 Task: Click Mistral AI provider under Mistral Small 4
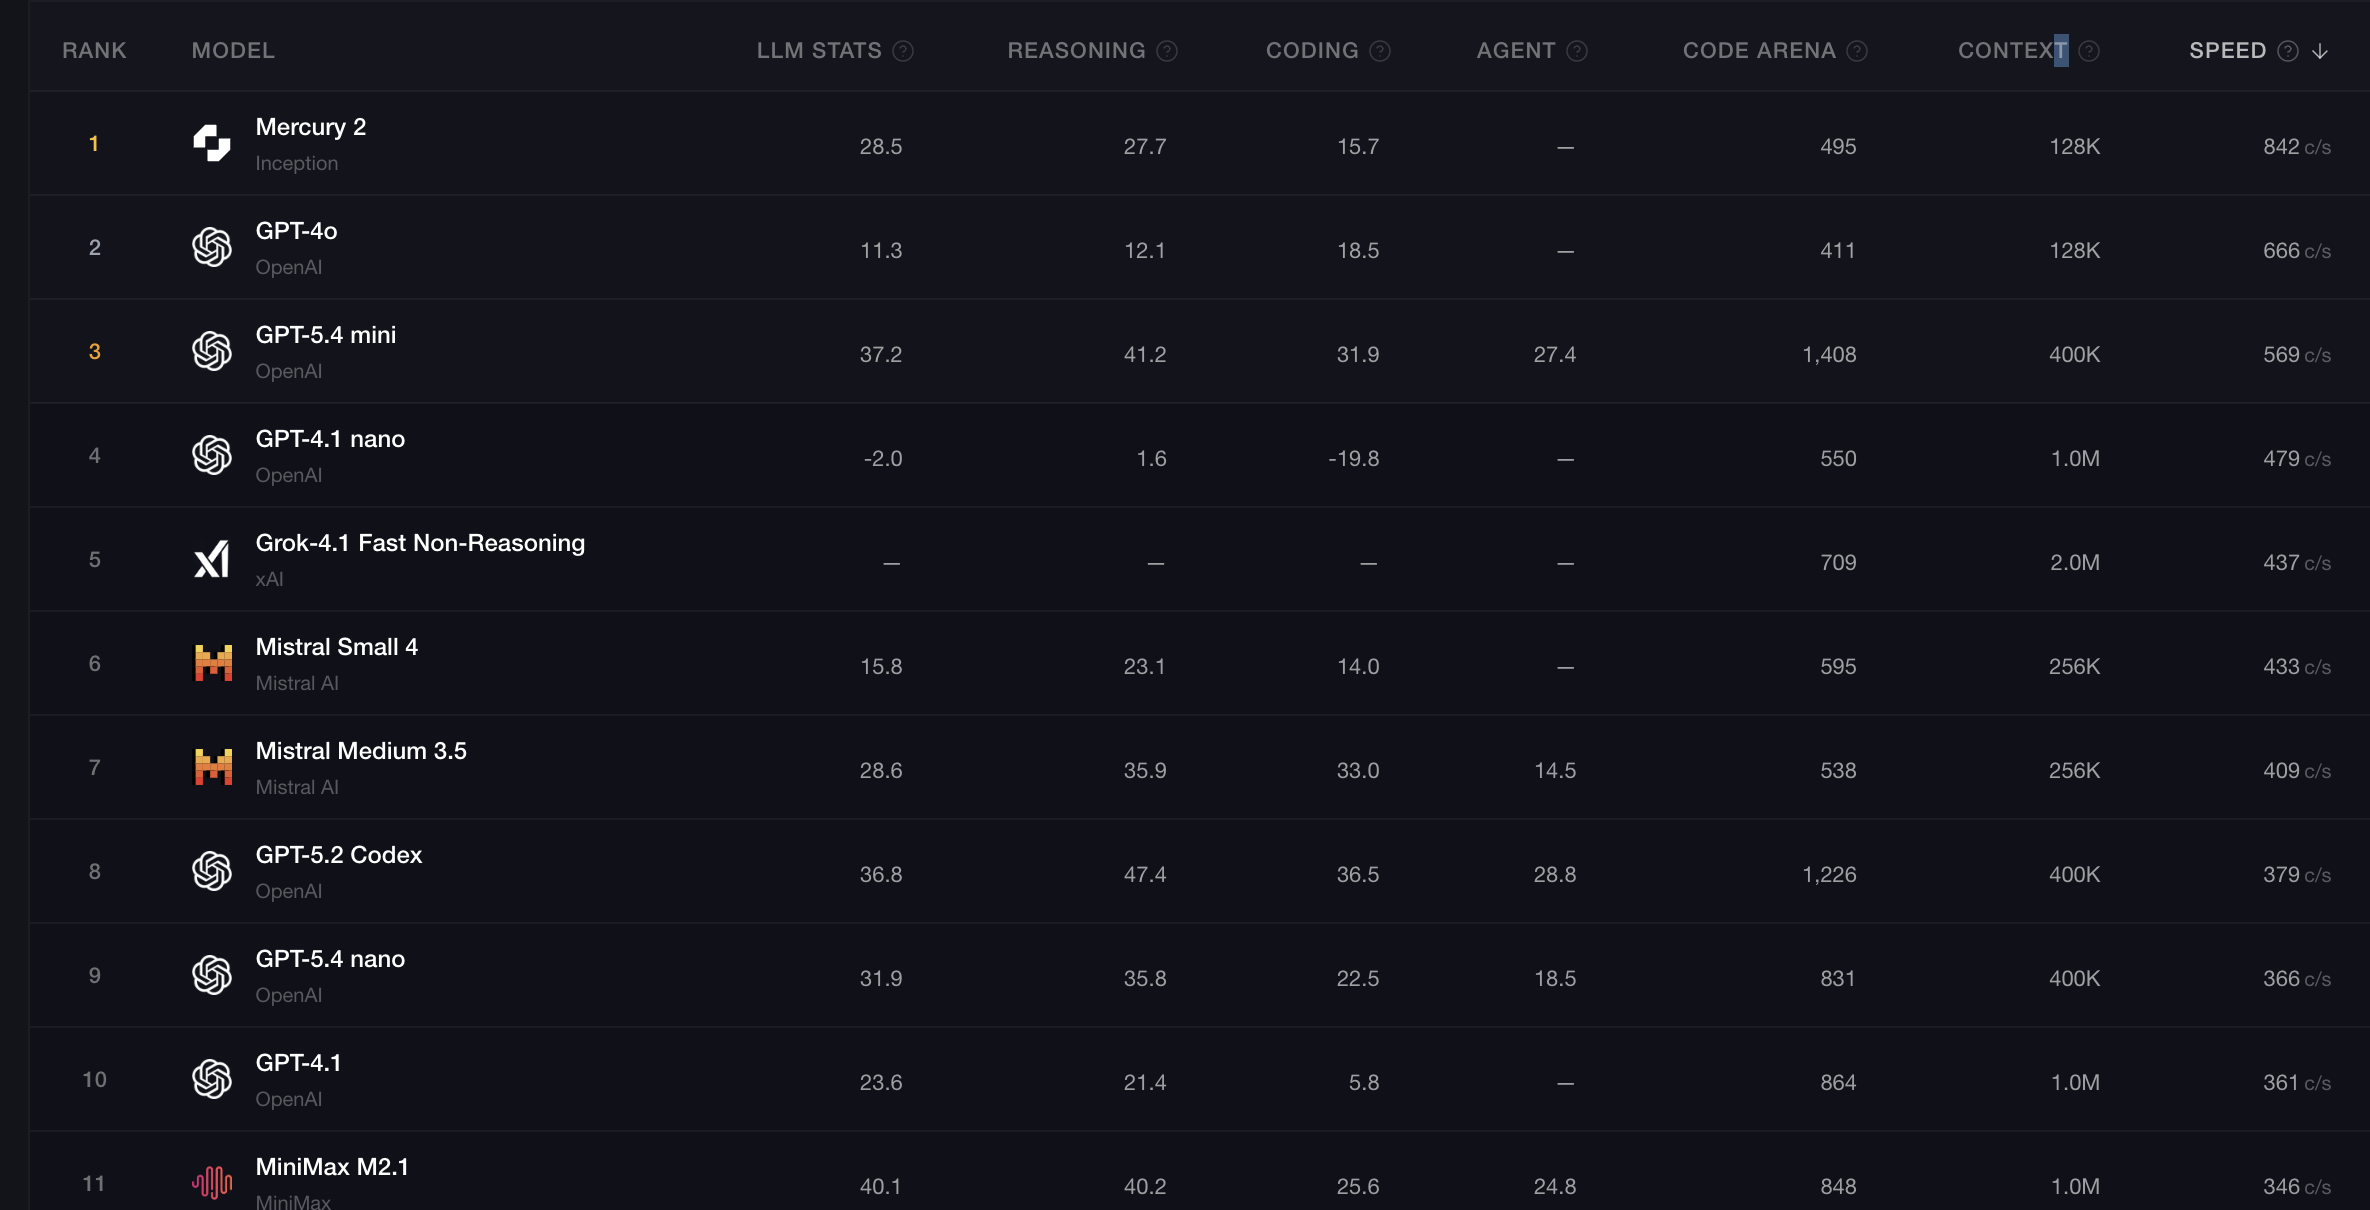click(297, 683)
